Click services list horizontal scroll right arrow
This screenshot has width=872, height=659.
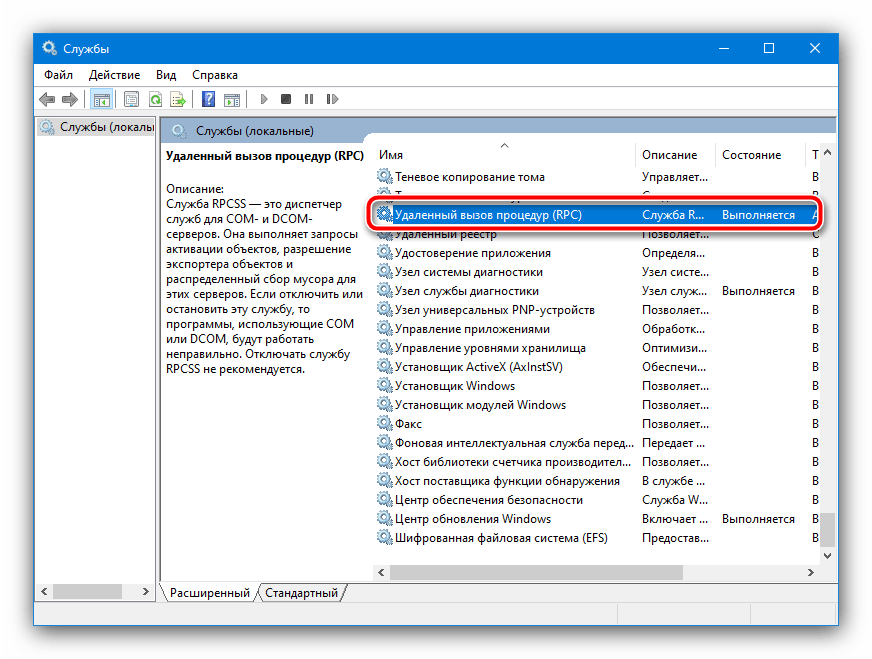click(811, 572)
